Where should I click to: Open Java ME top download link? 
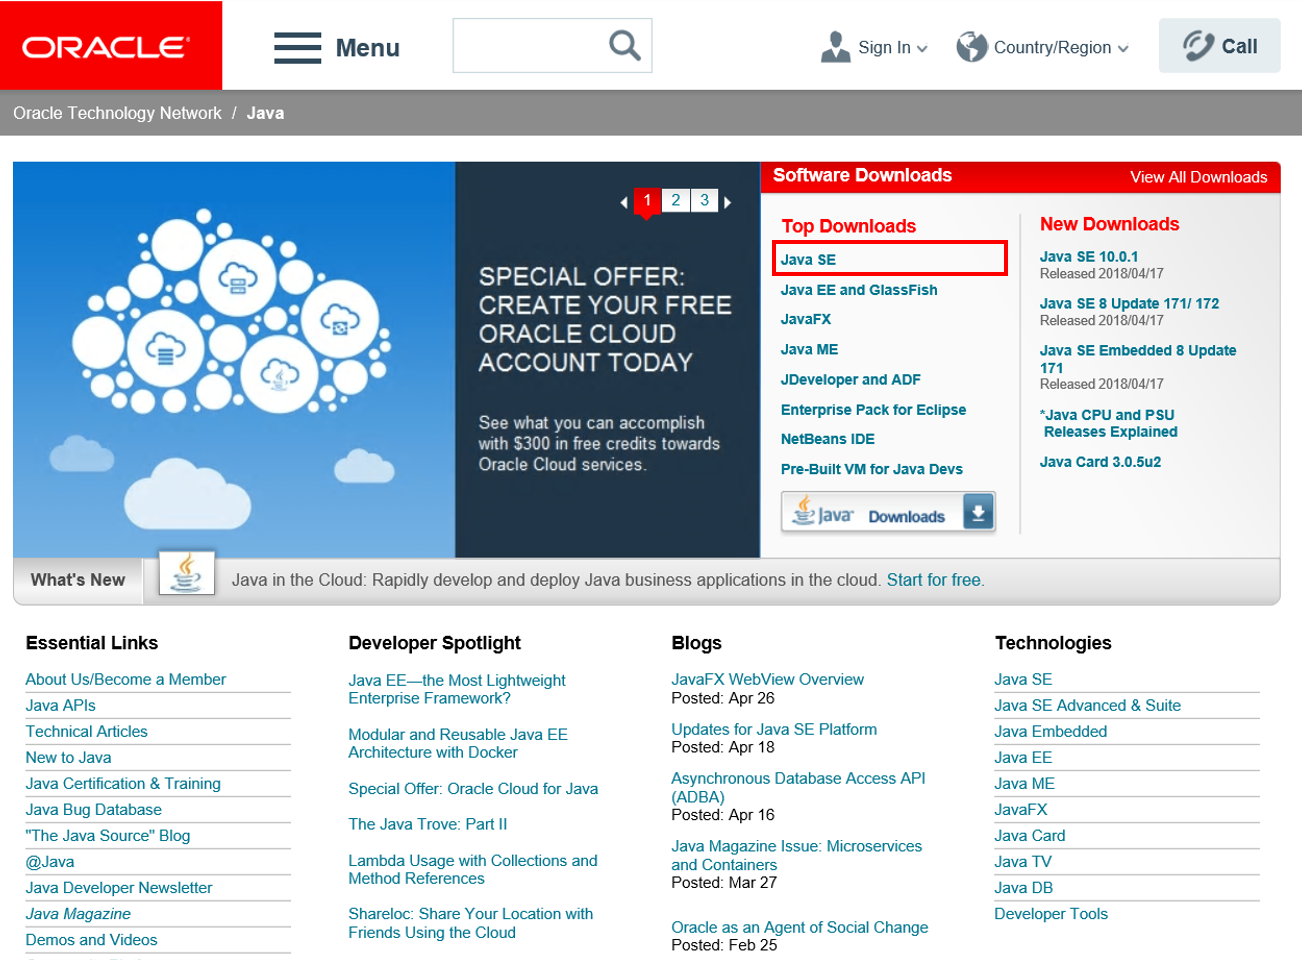tap(809, 349)
